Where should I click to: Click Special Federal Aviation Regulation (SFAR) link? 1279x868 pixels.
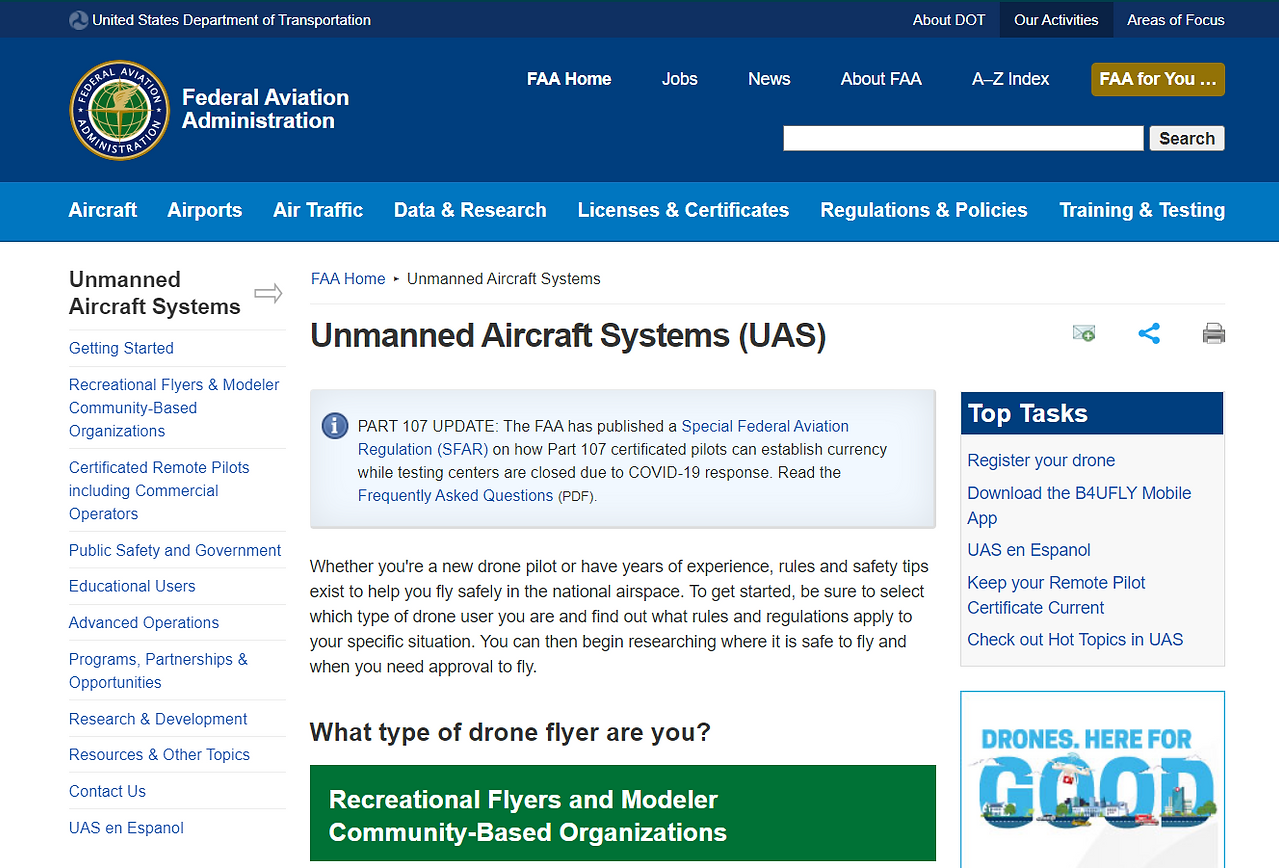tap(603, 438)
